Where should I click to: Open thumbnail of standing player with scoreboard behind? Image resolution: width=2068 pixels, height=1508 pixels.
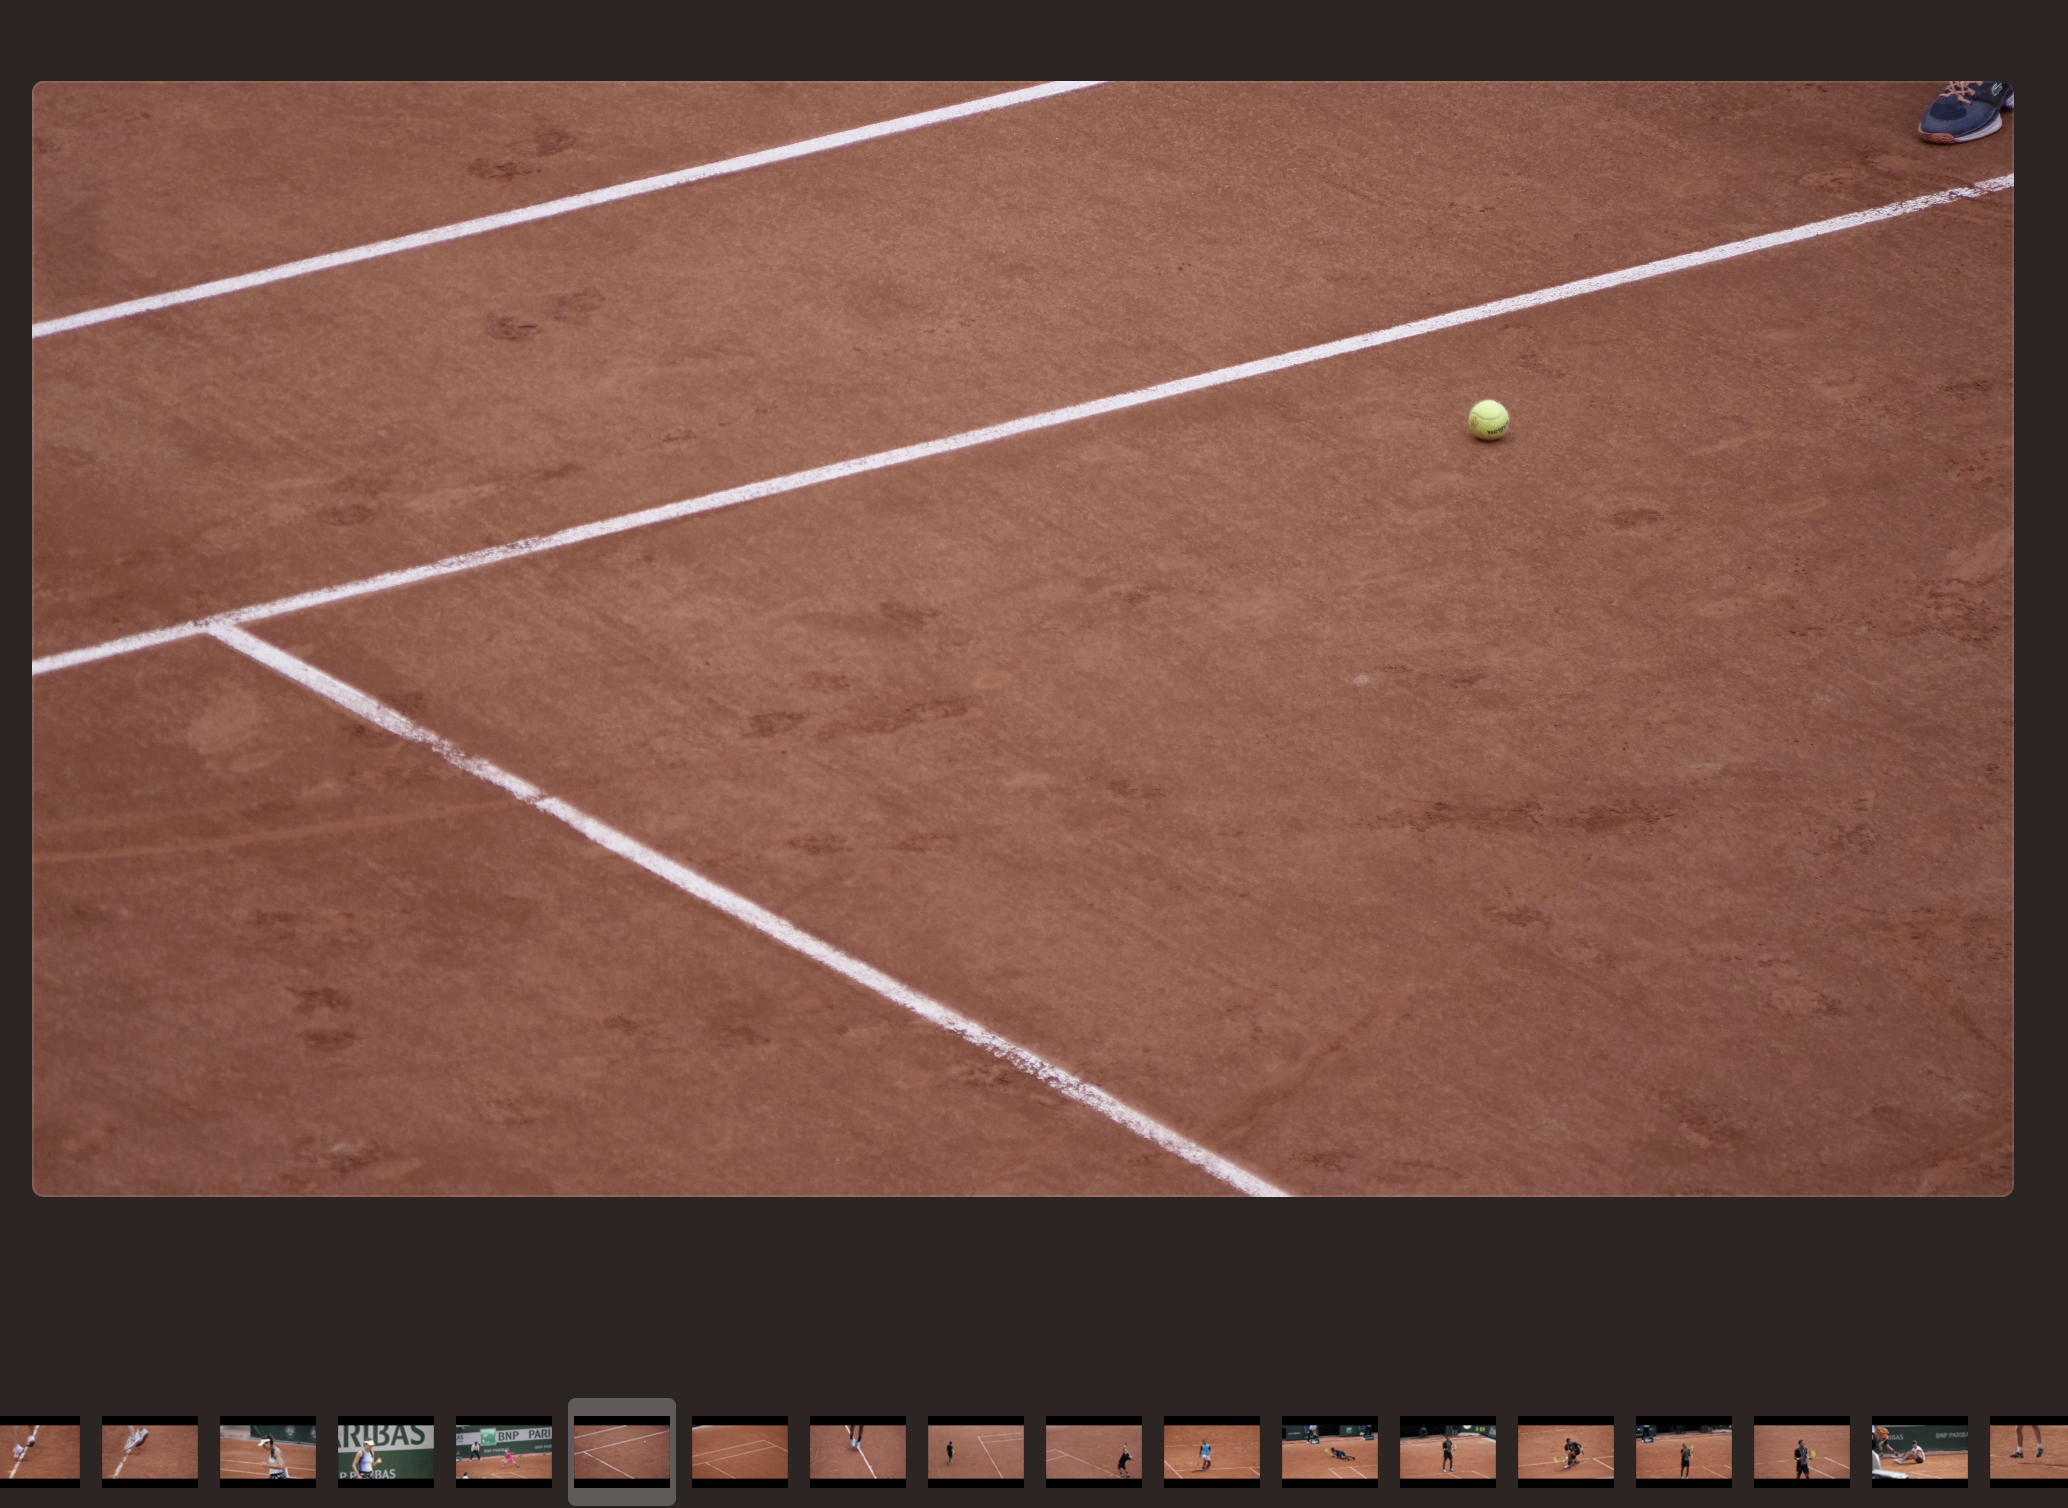pyautogui.click(x=1448, y=1451)
